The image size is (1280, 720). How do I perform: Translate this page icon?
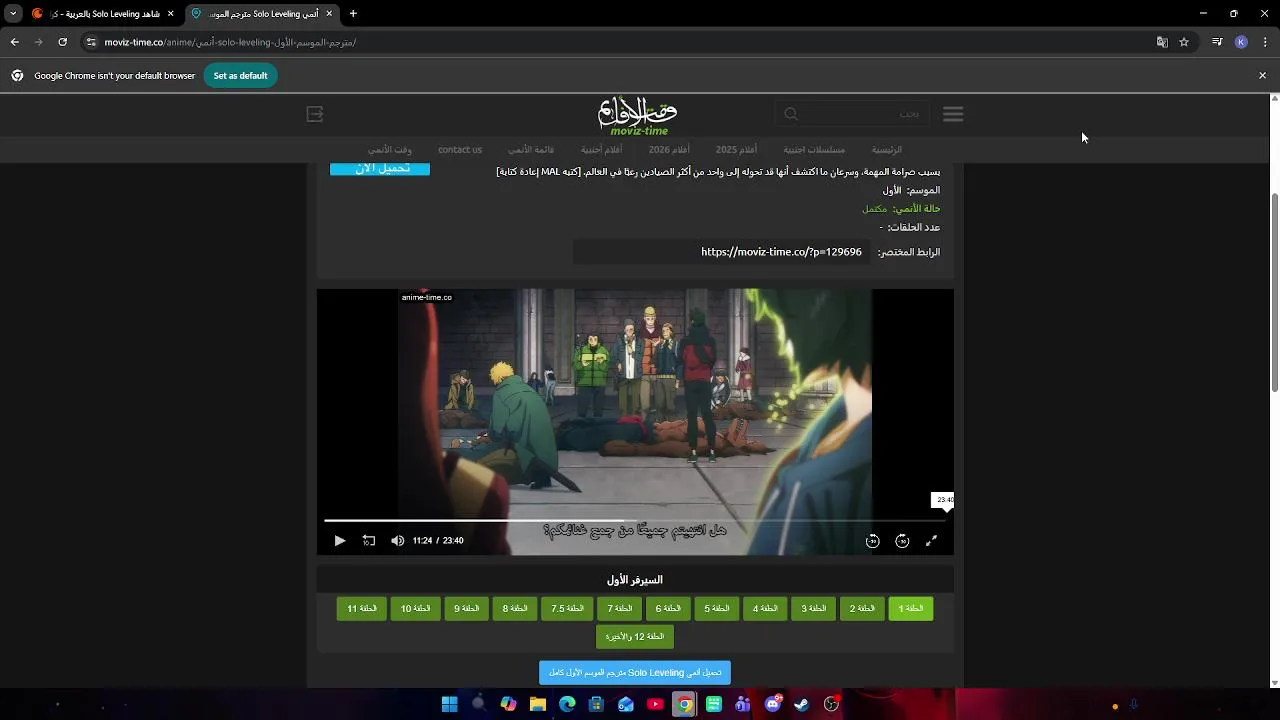1162,42
